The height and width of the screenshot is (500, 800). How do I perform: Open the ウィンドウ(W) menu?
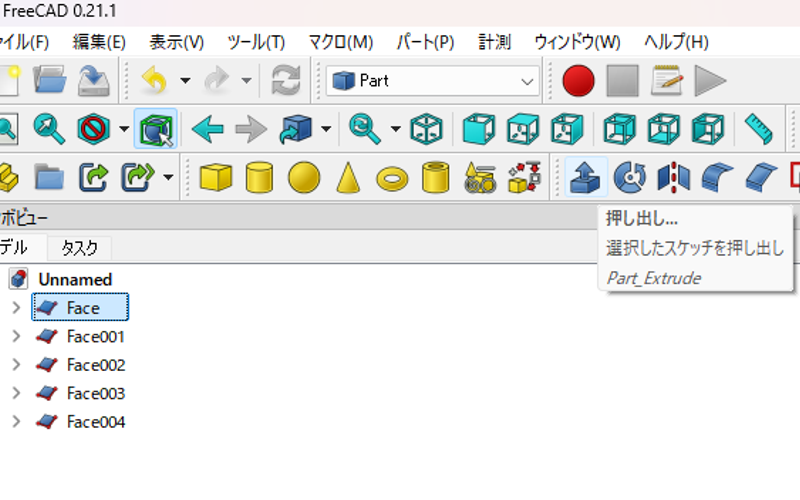(578, 42)
